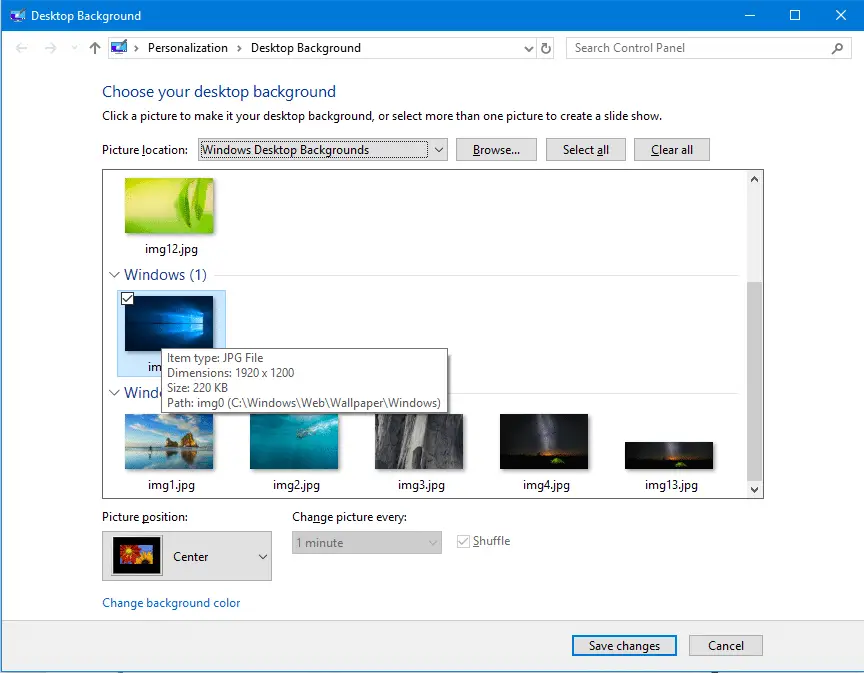The image size is (864, 673).
Task: Click the Select all button
Action: pyautogui.click(x=586, y=149)
